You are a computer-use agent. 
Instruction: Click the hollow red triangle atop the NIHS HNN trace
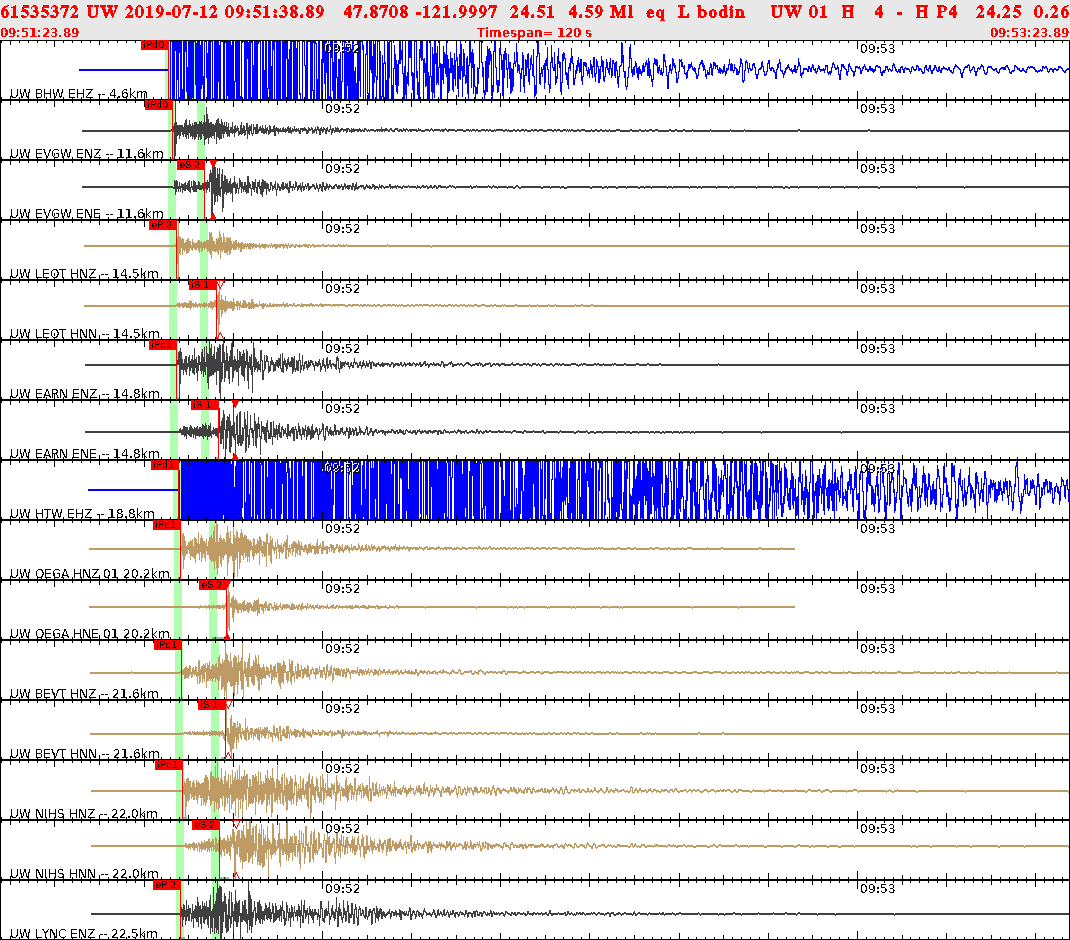pos(236,823)
